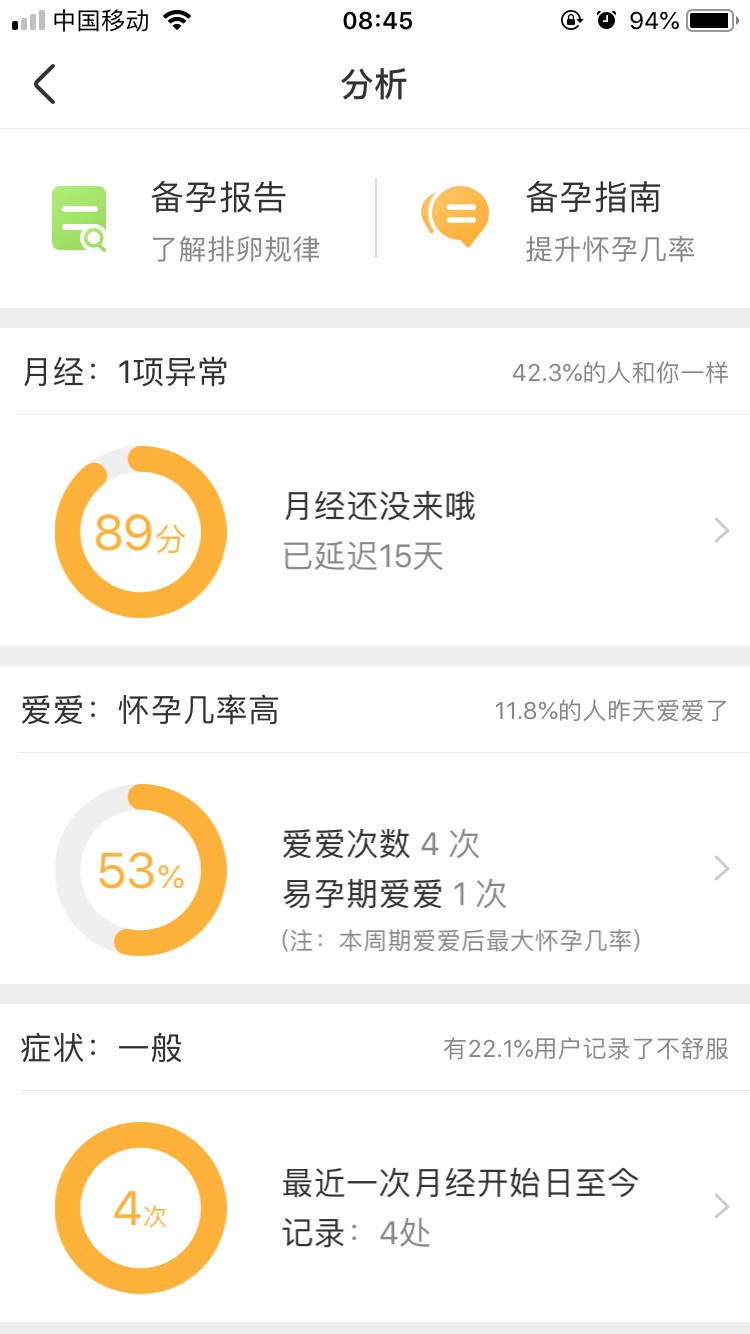The width and height of the screenshot is (750, 1334).
Task: Tap the battery icon in status bar
Action: tap(711, 20)
